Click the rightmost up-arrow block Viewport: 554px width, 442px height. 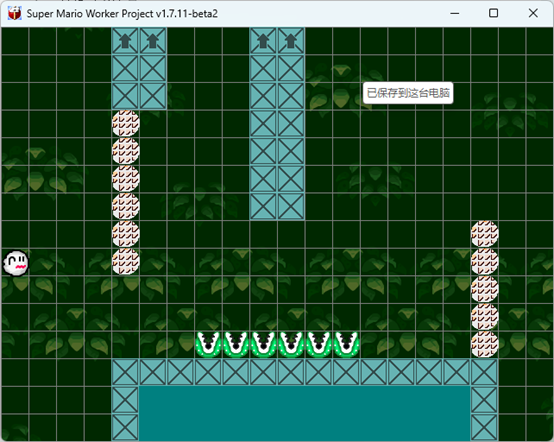coord(291,41)
